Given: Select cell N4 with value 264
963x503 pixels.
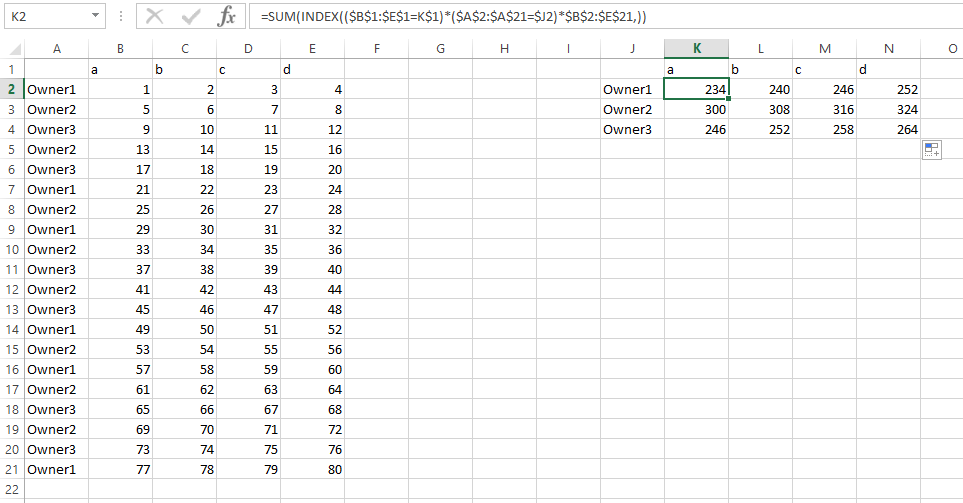Looking at the screenshot, I should pos(888,130).
